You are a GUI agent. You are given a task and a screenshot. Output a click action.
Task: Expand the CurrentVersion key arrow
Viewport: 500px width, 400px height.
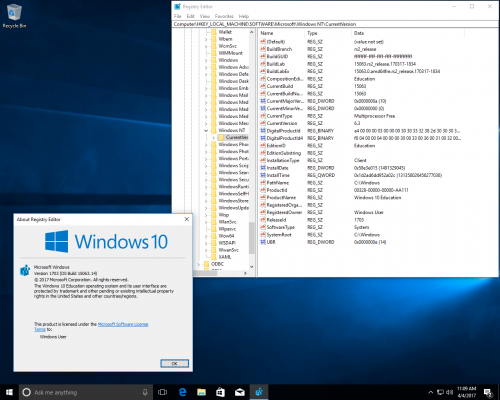pyautogui.click(x=213, y=137)
